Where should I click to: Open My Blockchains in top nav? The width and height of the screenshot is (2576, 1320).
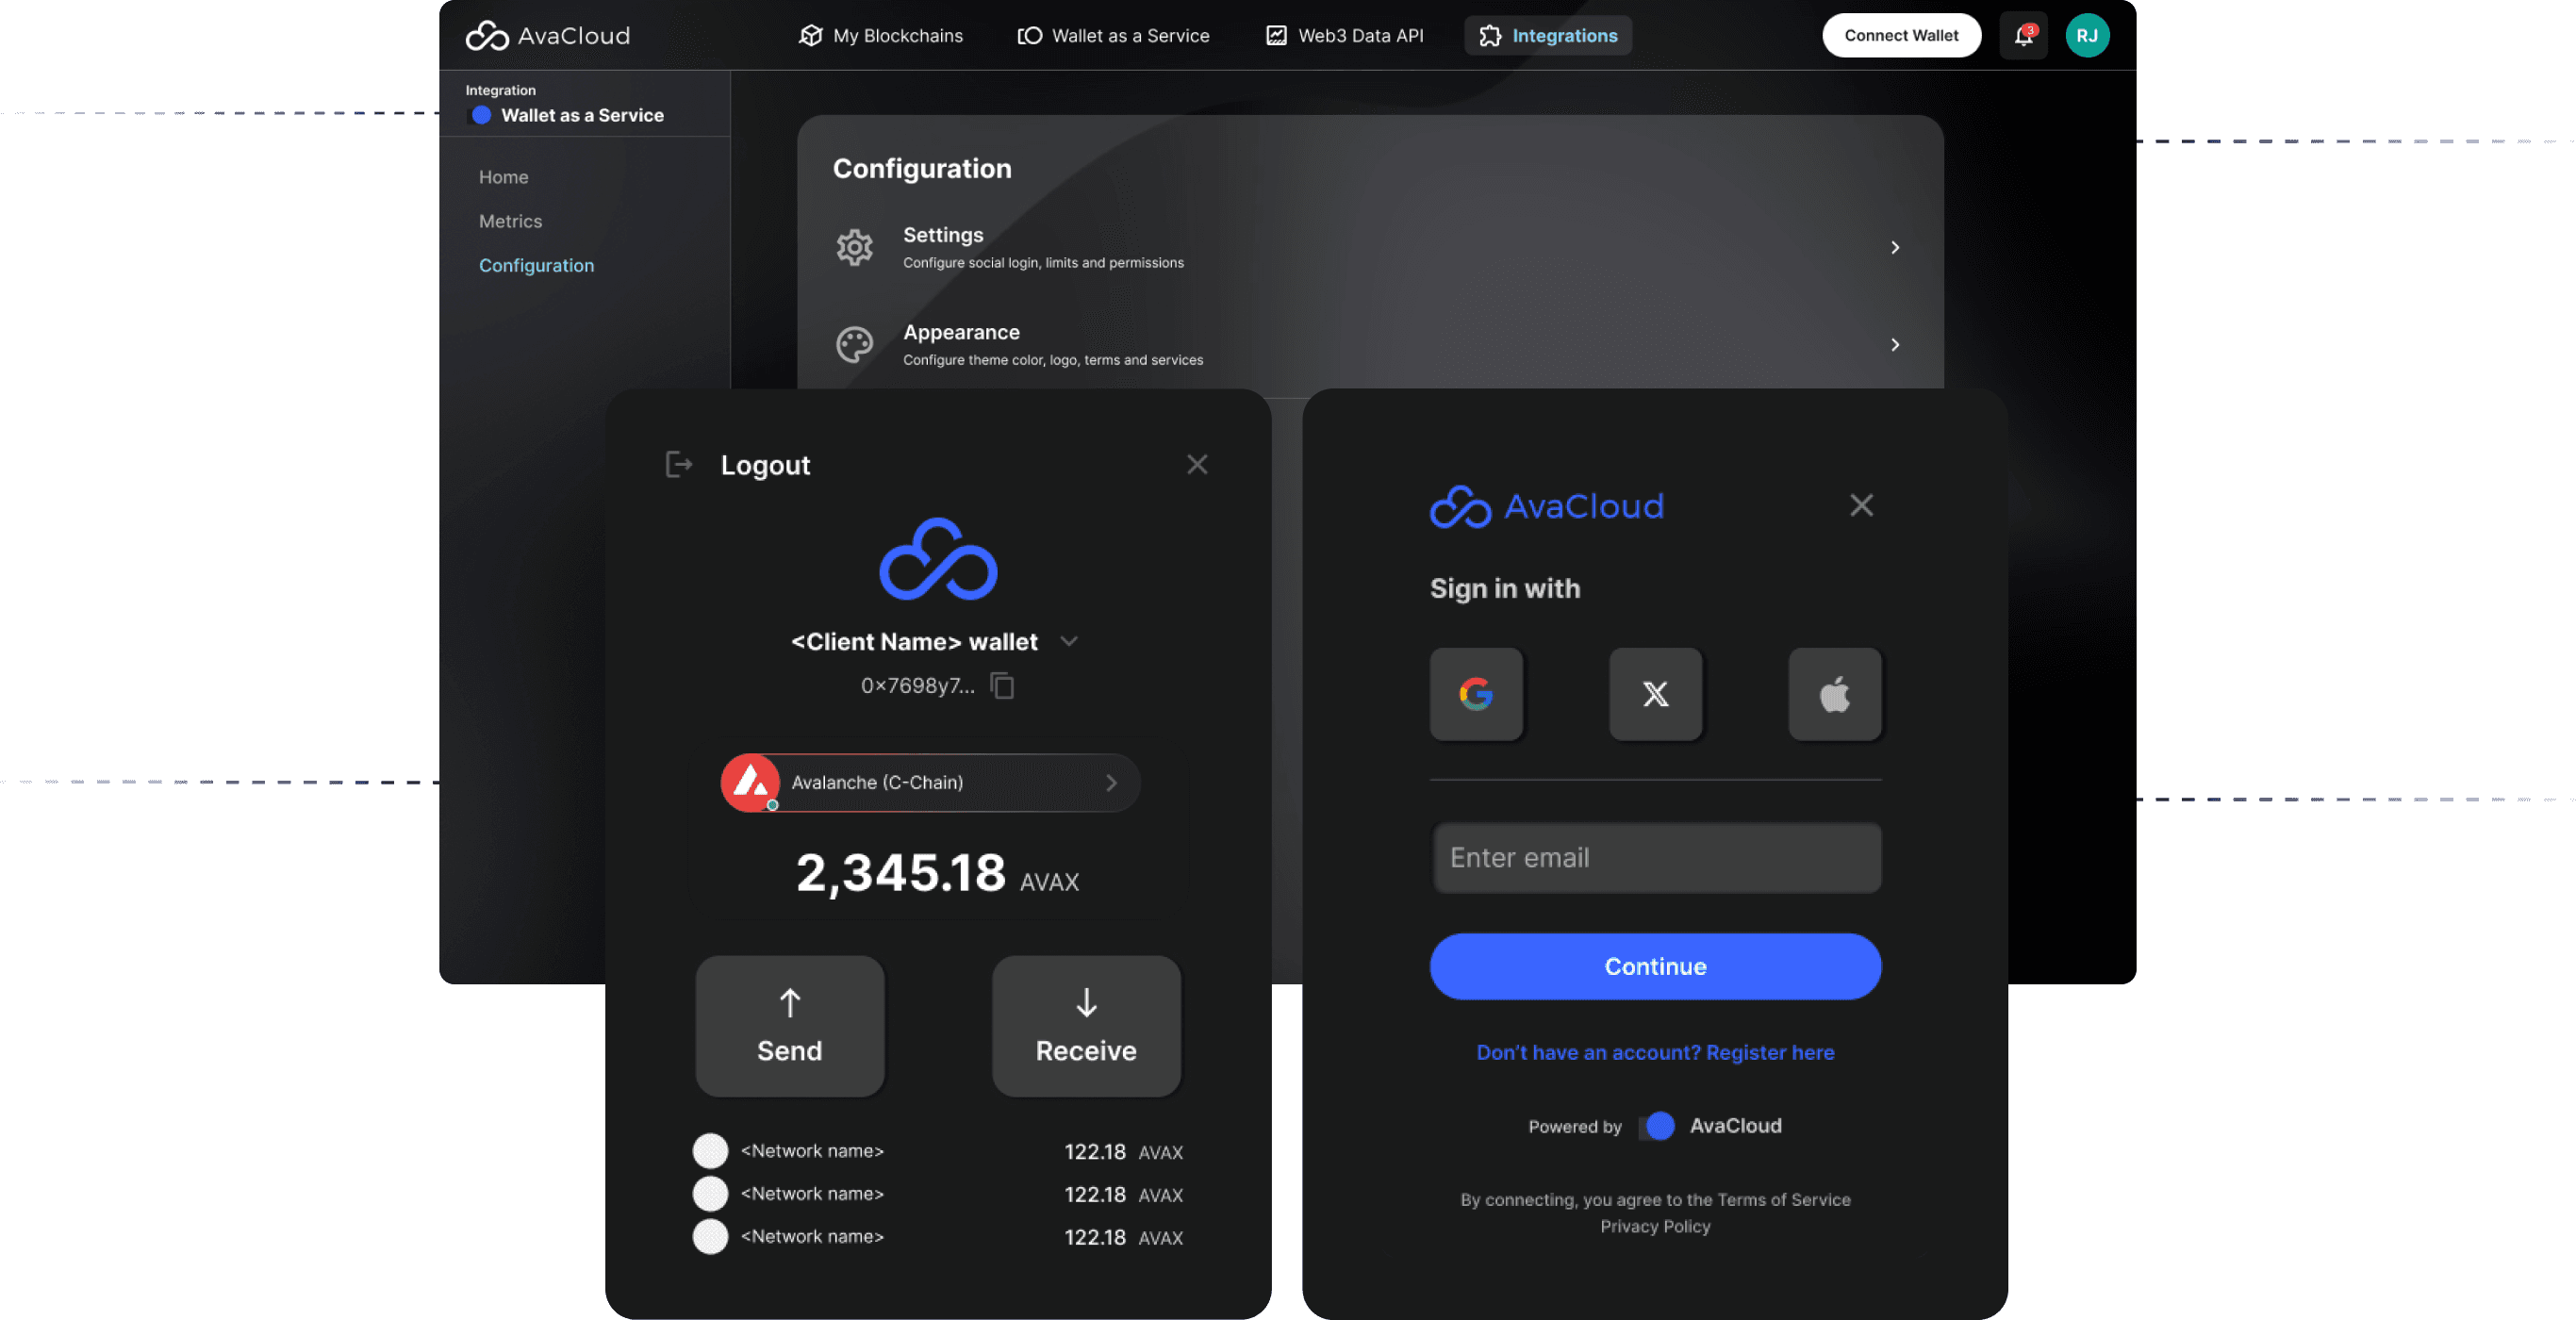(x=881, y=36)
